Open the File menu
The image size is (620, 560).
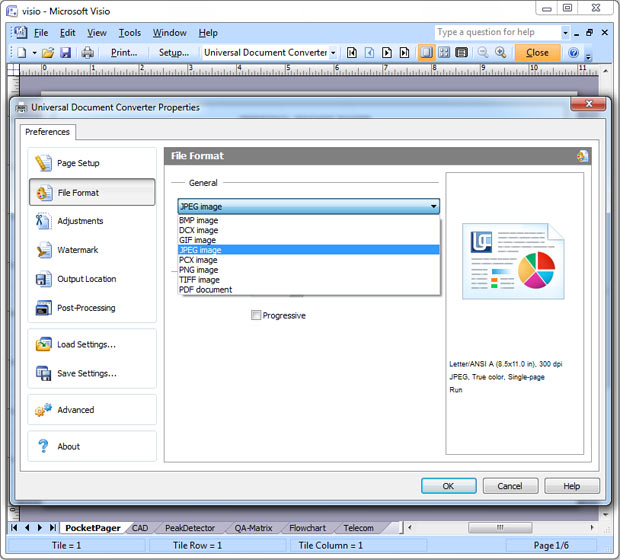41,33
